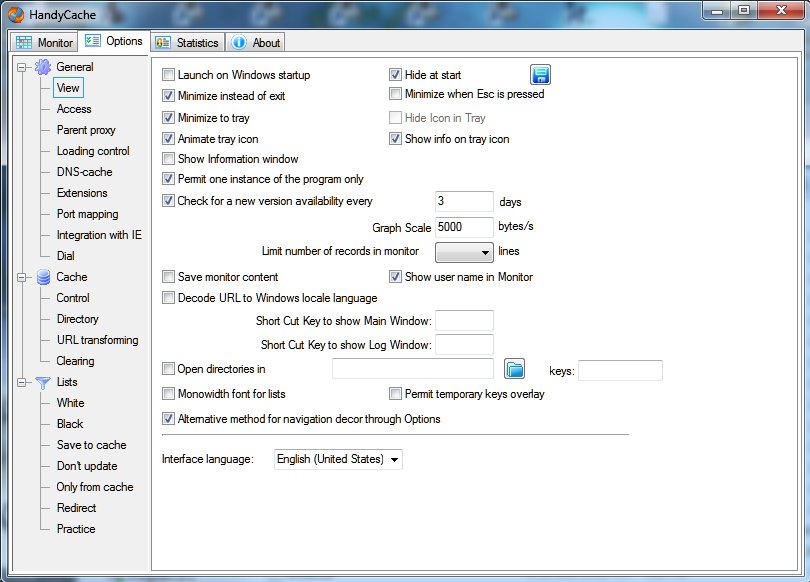Select Port mapping in the tree
This screenshot has height=582, width=810.
(87, 214)
